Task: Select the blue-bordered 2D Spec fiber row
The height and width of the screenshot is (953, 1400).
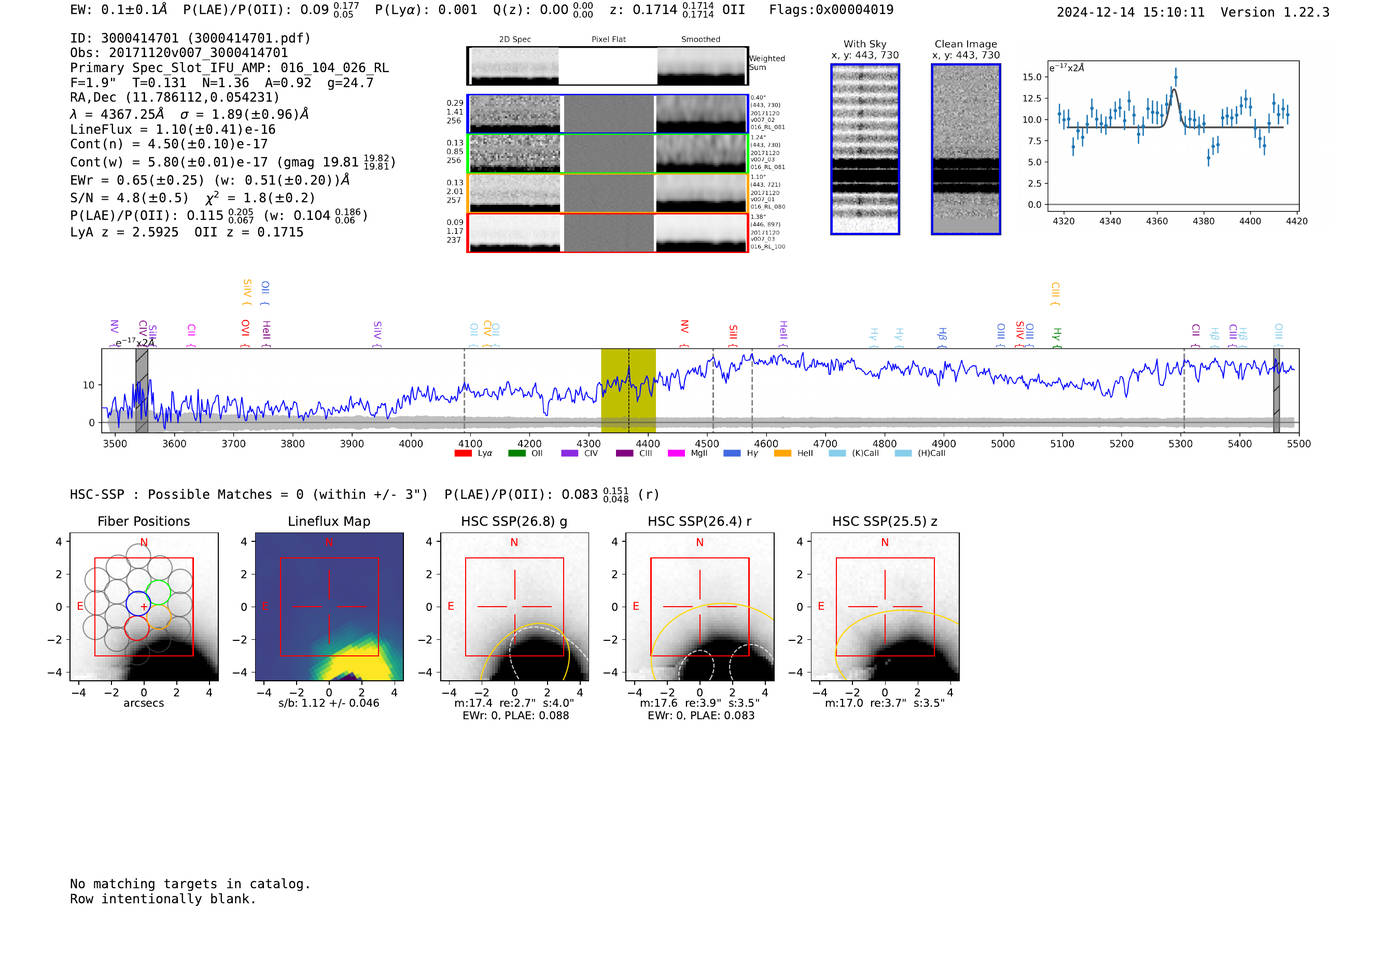Action: point(608,114)
